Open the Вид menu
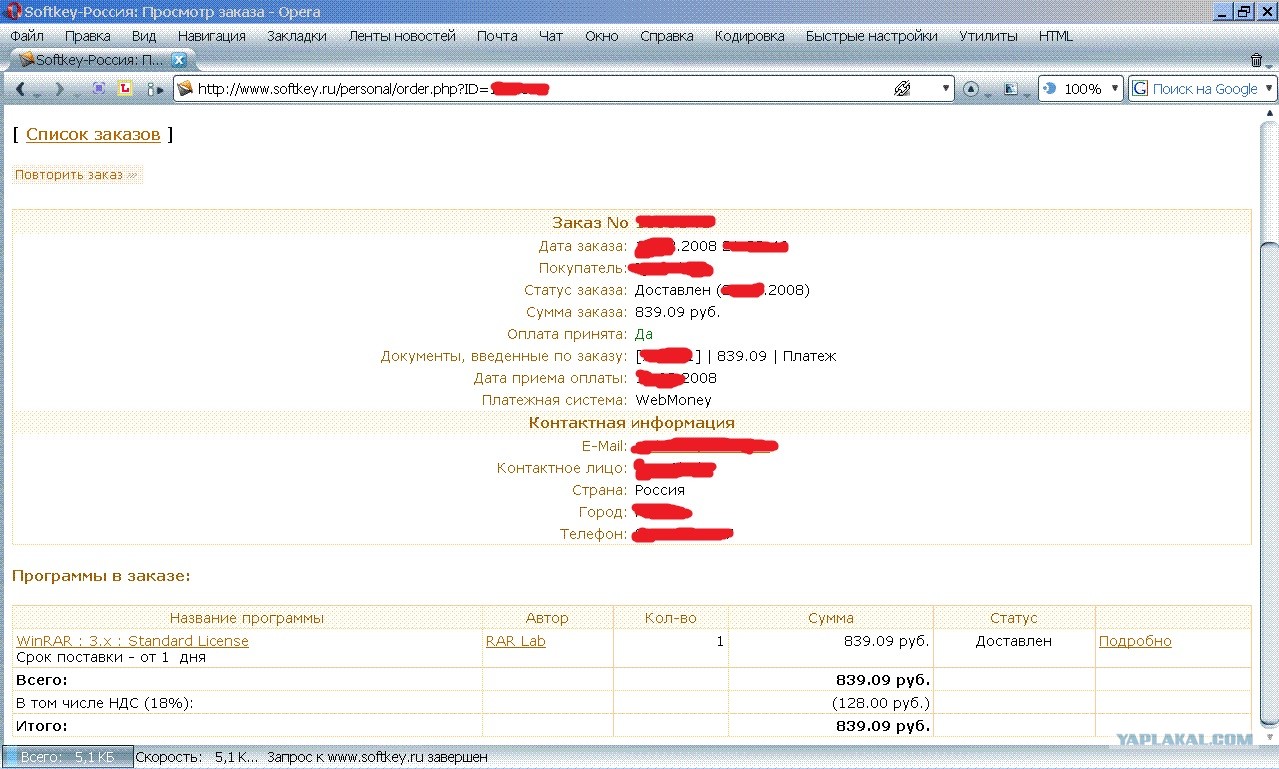 pyautogui.click(x=144, y=36)
